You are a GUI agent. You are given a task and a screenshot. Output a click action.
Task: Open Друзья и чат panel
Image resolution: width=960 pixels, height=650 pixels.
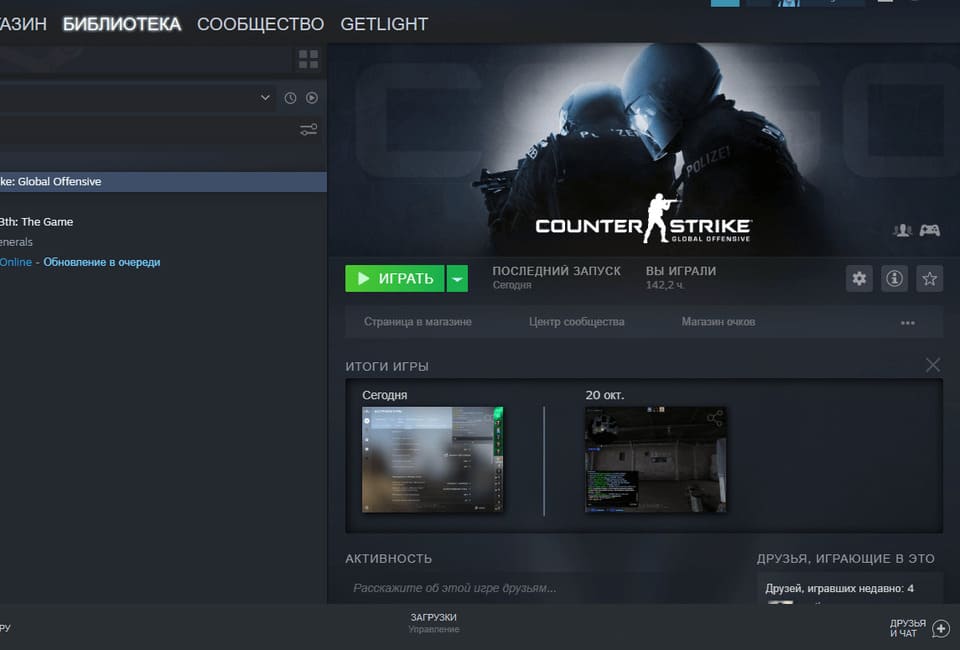[908, 628]
